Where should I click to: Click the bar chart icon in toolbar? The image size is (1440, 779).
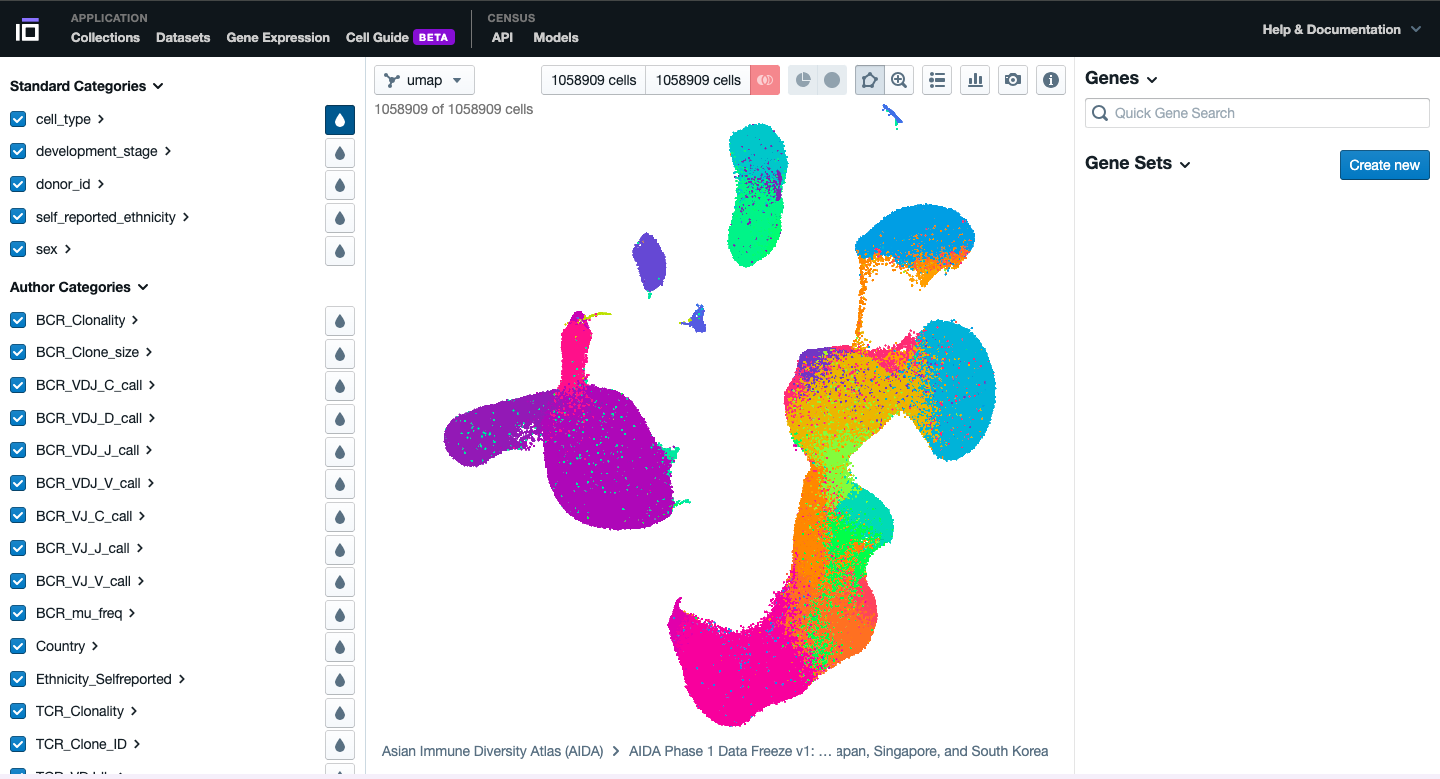click(x=975, y=80)
